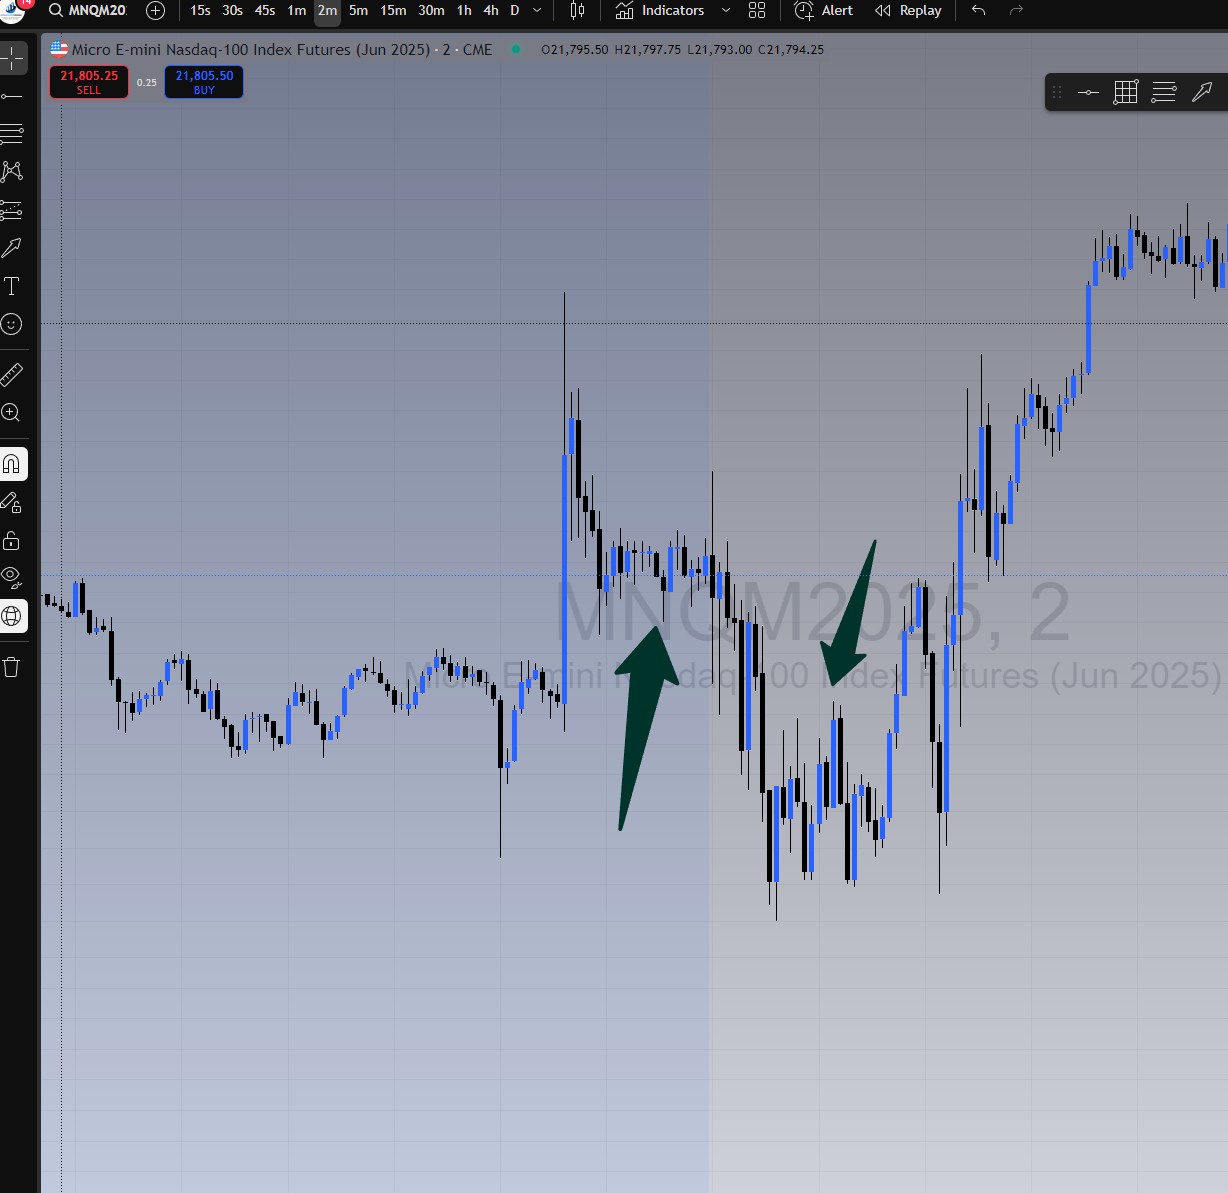Select the trend line drawing tool
This screenshot has width=1228, height=1193.
(x=12, y=96)
